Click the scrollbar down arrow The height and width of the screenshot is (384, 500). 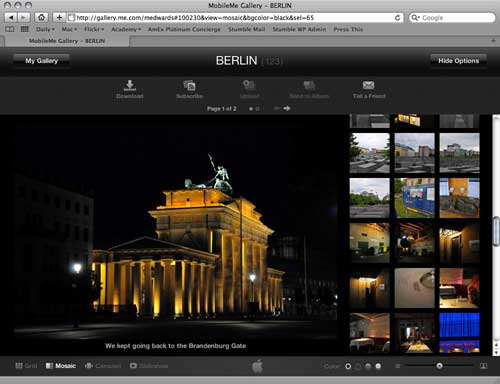click(496, 352)
